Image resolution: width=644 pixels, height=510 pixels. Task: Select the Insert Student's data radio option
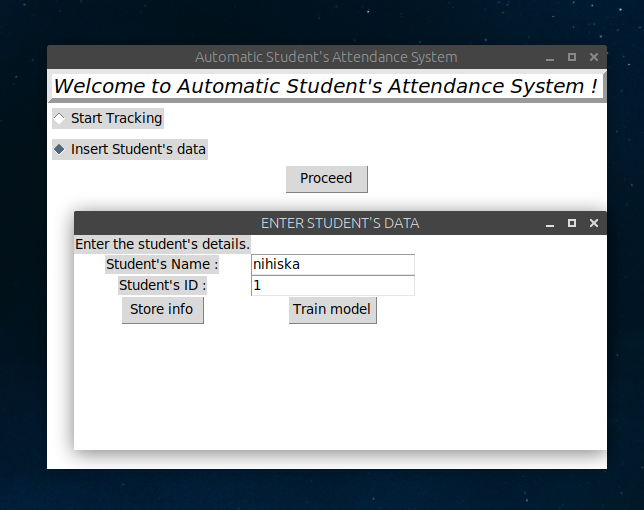point(130,149)
